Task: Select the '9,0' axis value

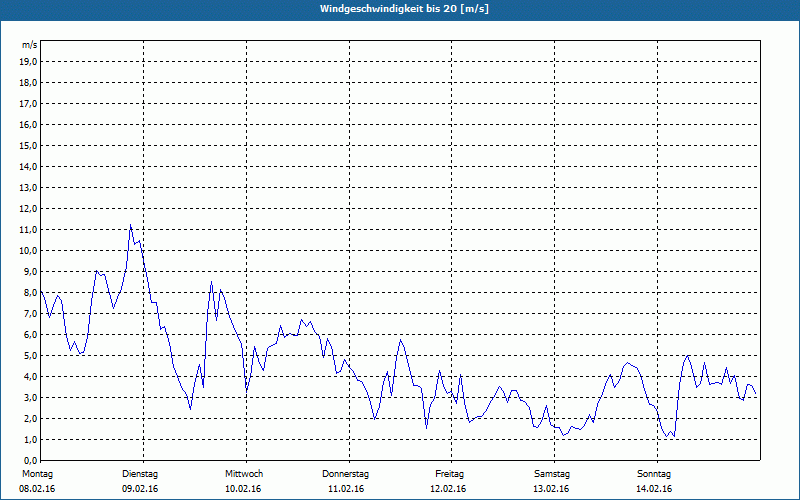Action: [30, 271]
